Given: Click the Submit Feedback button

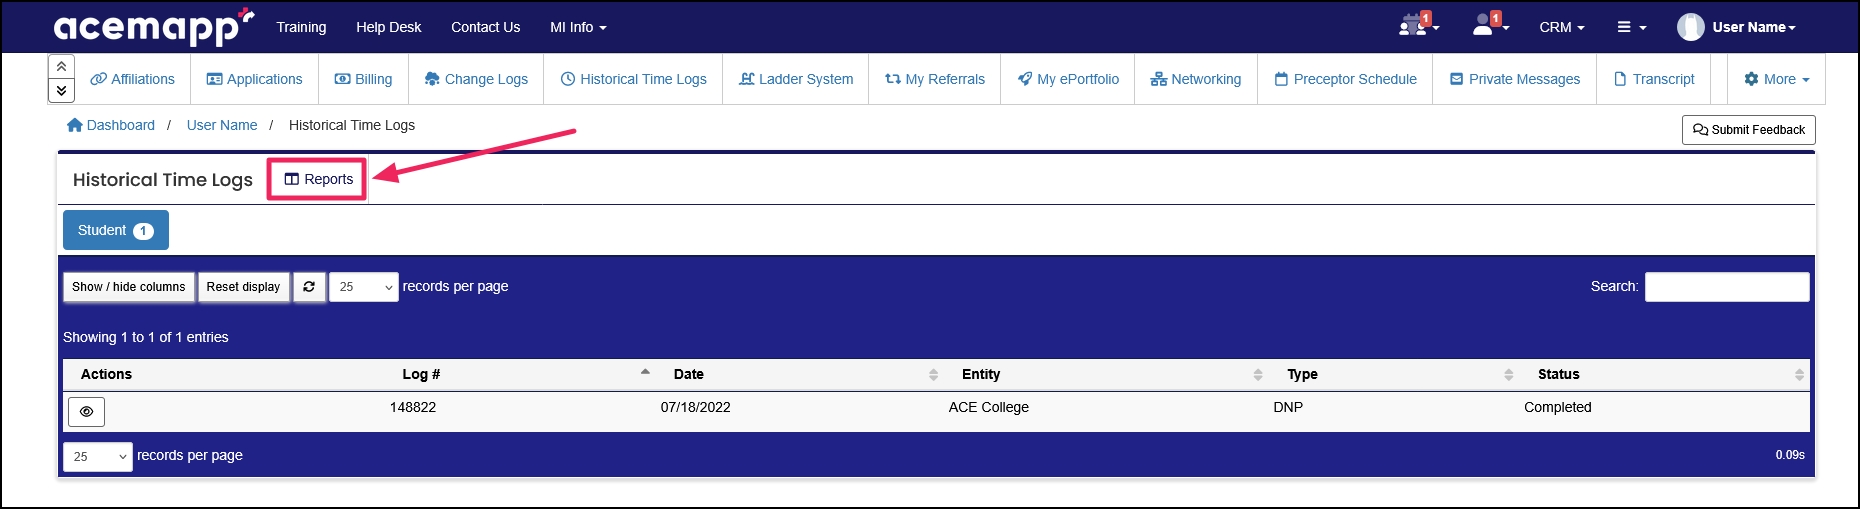Looking at the screenshot, I should click(1748, 130).
